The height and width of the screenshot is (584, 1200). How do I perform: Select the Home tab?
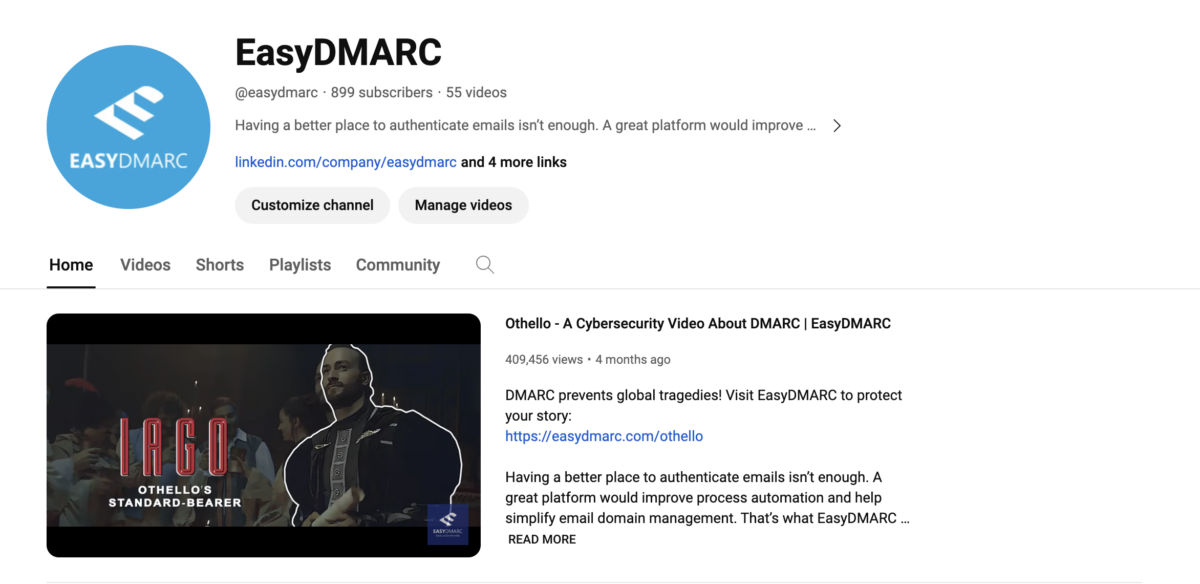[71, 264]
